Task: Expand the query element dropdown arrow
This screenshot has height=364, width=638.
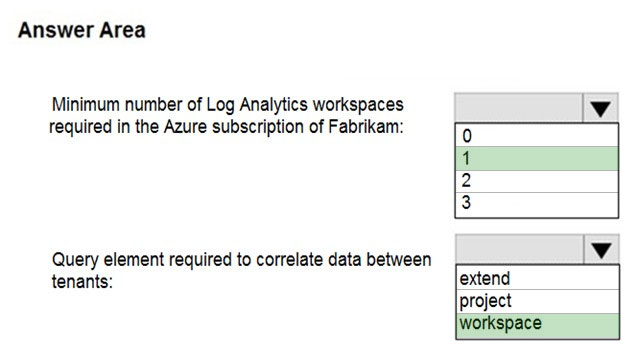Action: point(601,249)
